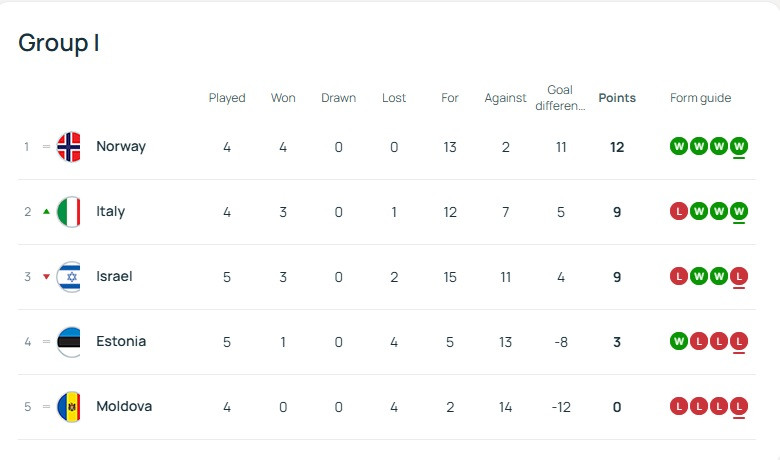This screenshot has height=460, width=780.
Task: Click the Israel flag icon
Action: coord(69,276)
